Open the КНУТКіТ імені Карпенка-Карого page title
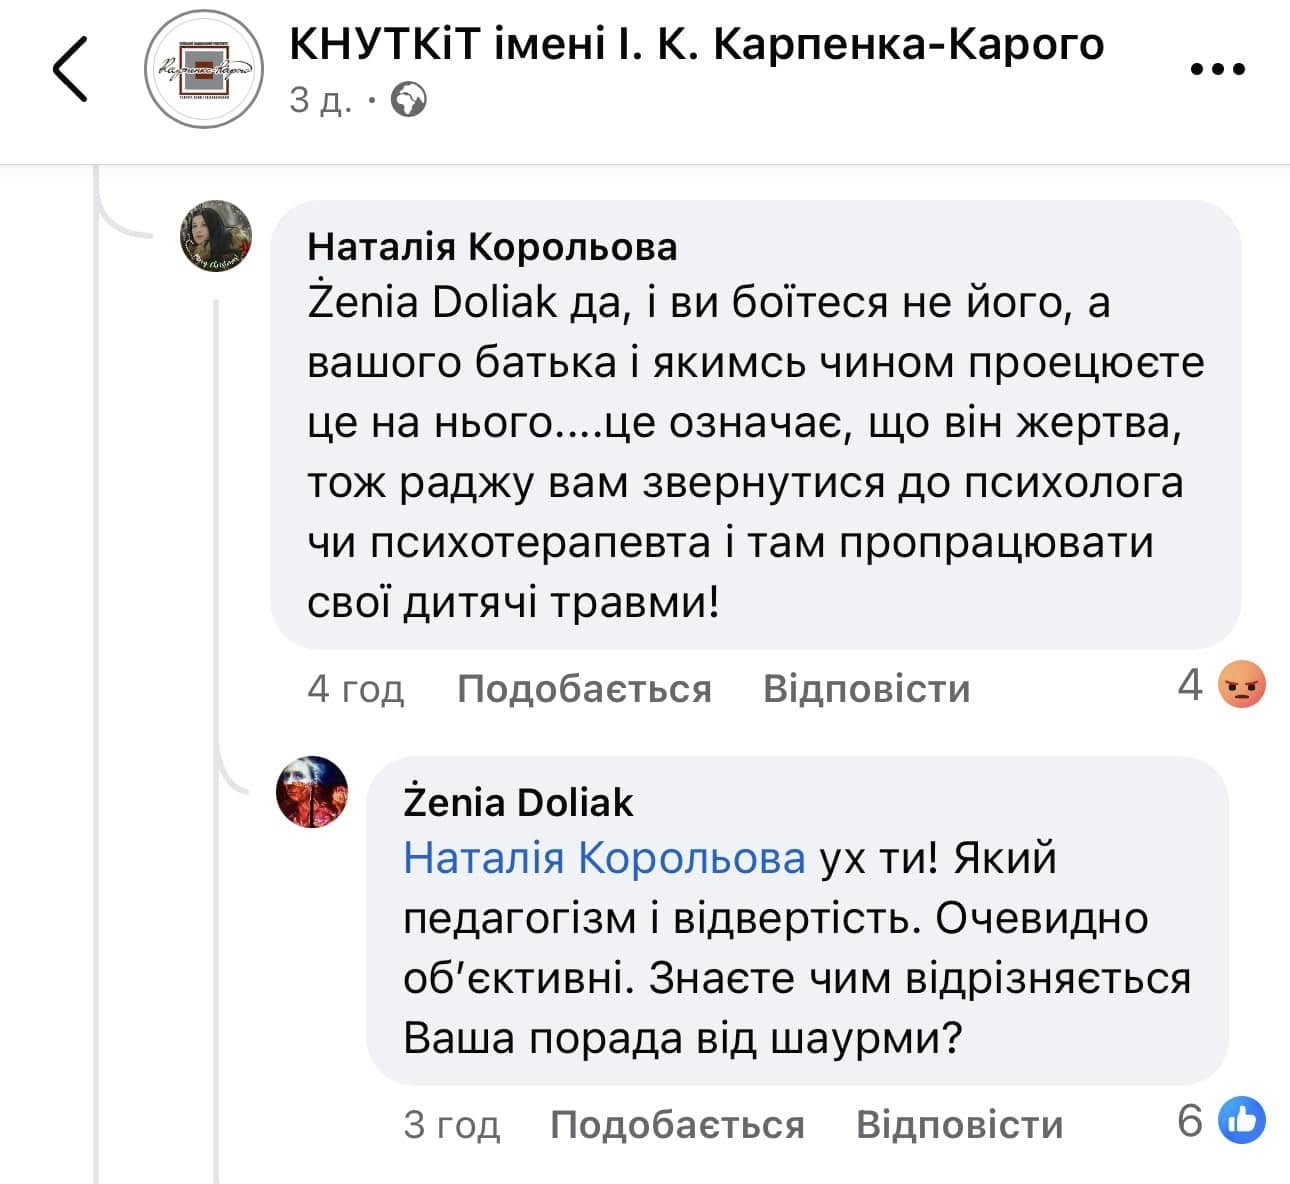 point(696,44)
